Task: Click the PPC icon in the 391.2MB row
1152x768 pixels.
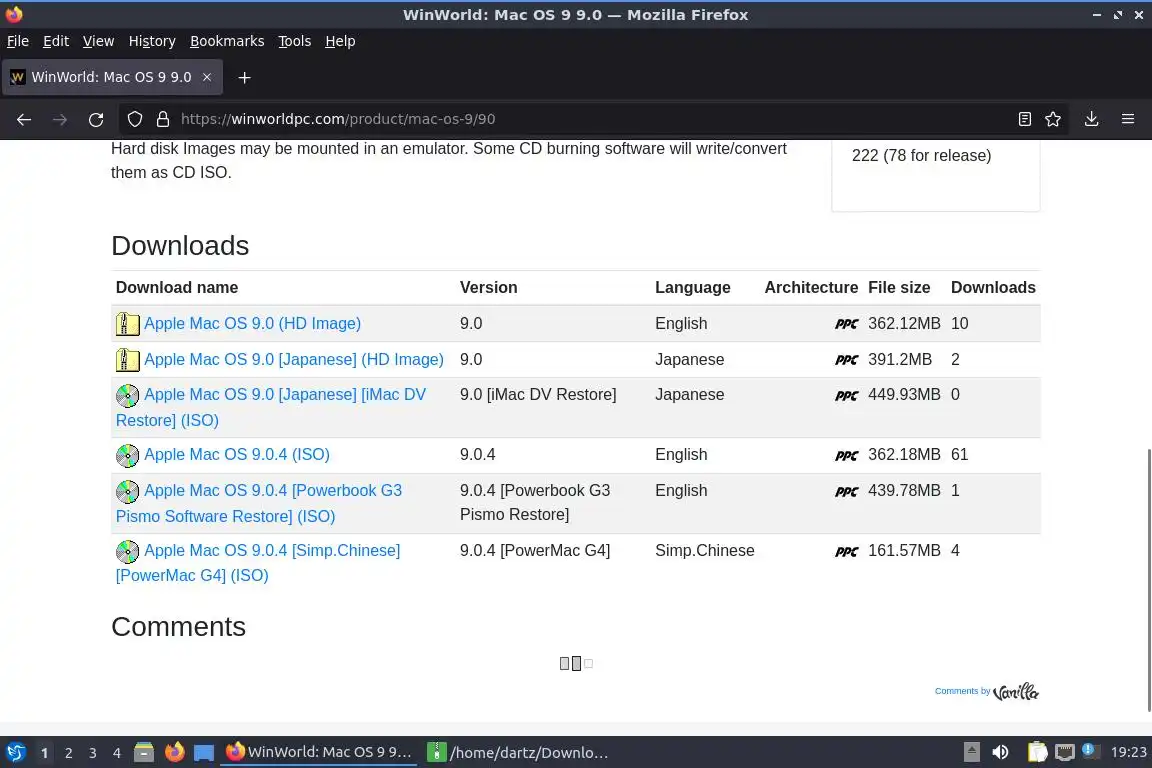Action: click(x=846, y=360)
